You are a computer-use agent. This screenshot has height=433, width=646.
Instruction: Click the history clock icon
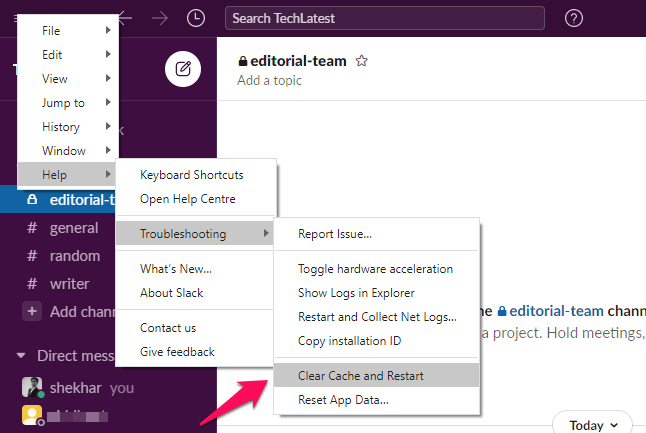tap(196, 18)
